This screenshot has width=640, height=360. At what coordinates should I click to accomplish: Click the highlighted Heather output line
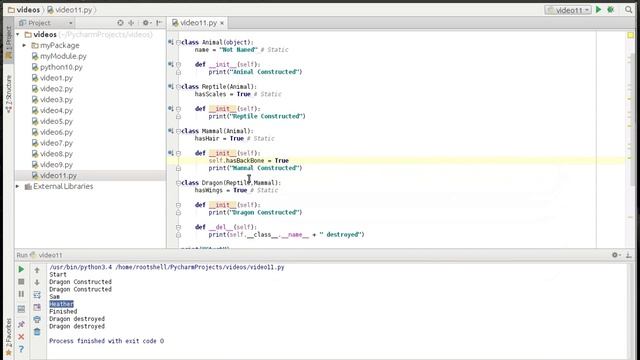pos(61,304)
